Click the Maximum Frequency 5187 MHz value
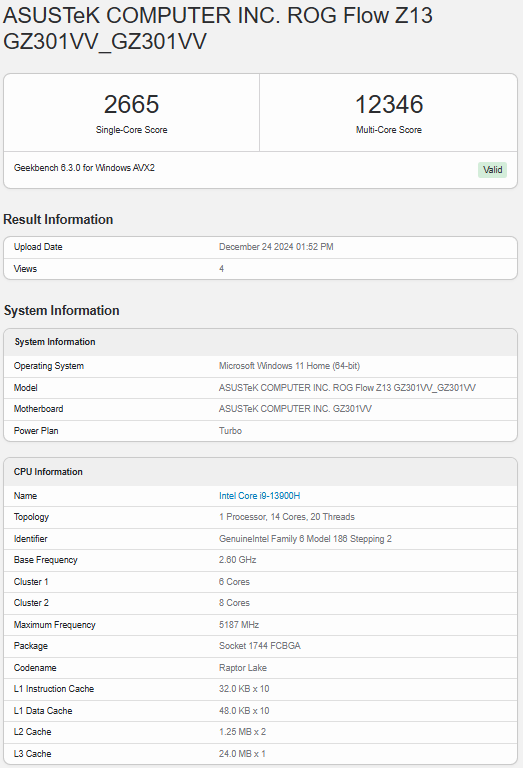Viewport: 523px width, 768px height. click(x=239, y=624)
